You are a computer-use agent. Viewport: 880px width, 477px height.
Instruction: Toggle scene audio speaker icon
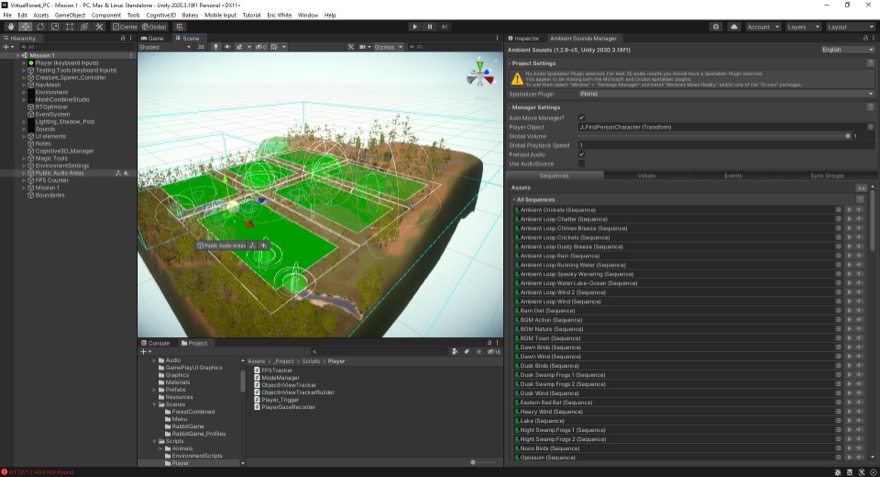227,47
